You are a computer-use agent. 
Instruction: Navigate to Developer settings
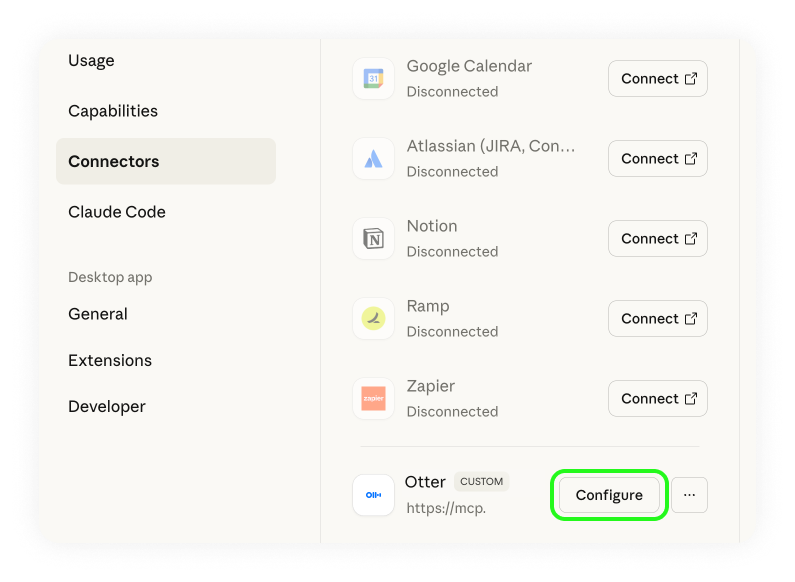pyautogui.click(x=107, y=406)
